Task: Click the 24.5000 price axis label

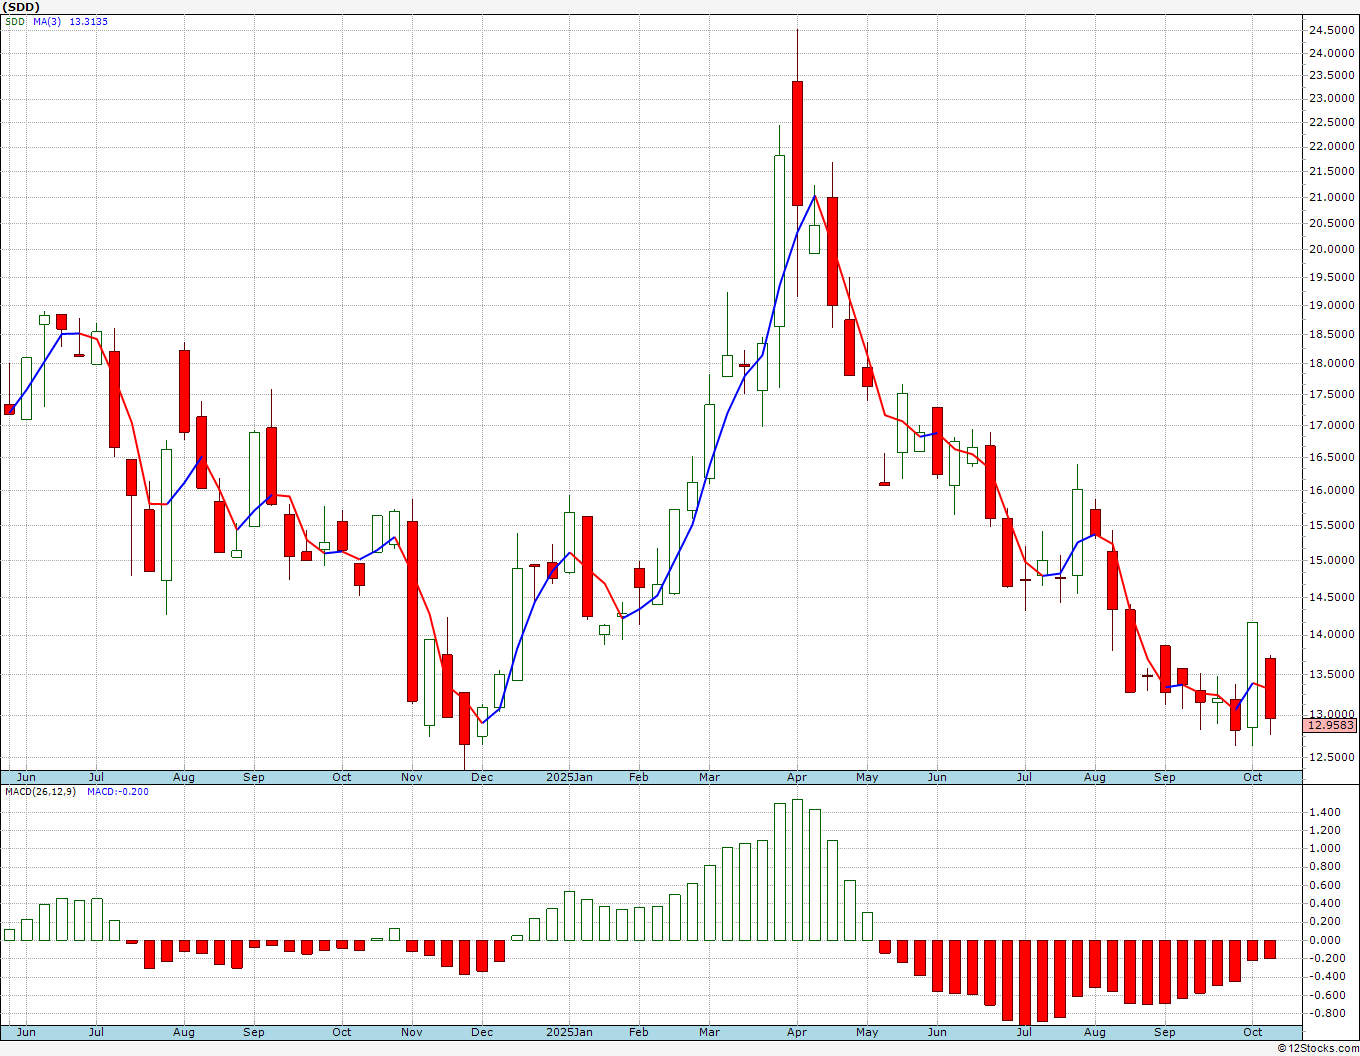Action: tap(1331, 29)
